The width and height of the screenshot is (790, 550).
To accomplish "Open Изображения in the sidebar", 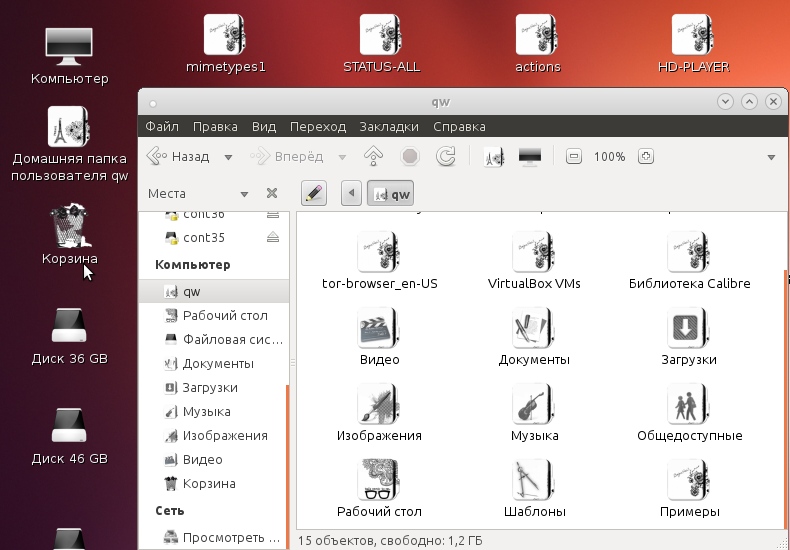I will (214, 436).
